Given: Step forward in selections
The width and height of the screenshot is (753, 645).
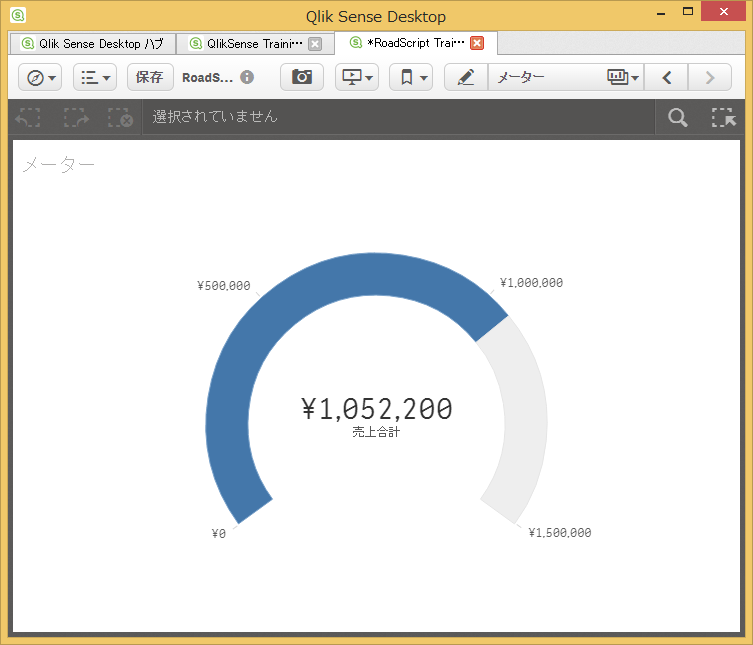Looking at the screenshot, I should click(x=75, y=117).
